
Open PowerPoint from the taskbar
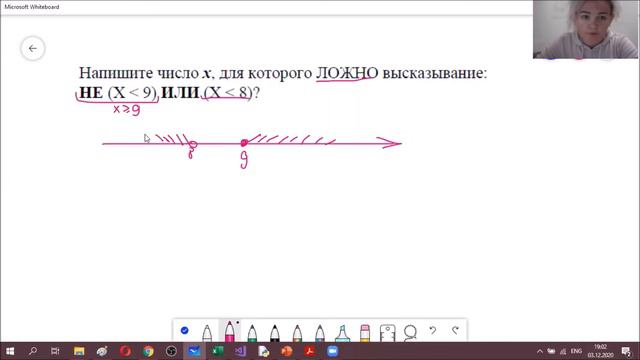coord(287,351)
